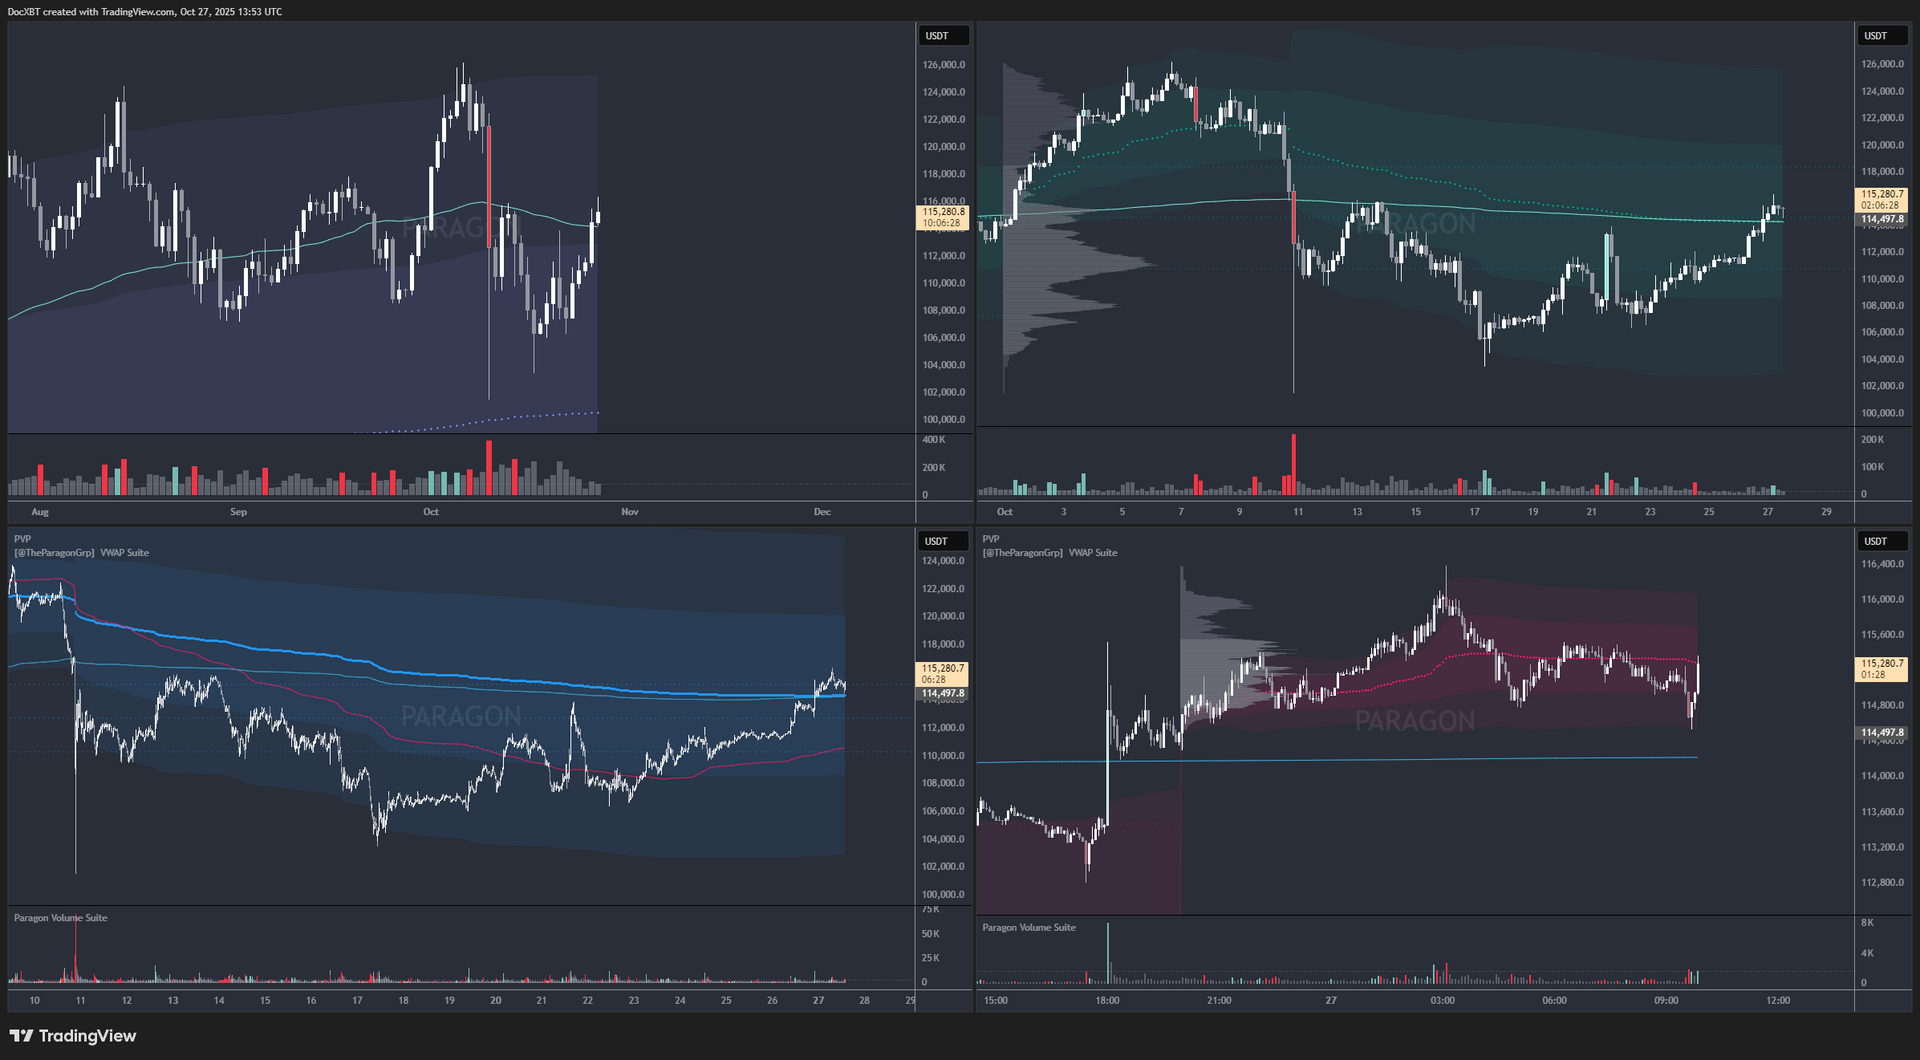Click the DocXBT created with TradingView.com header text
Viewport: 1920px width, 1060px height.
click(x=145, y=12)
